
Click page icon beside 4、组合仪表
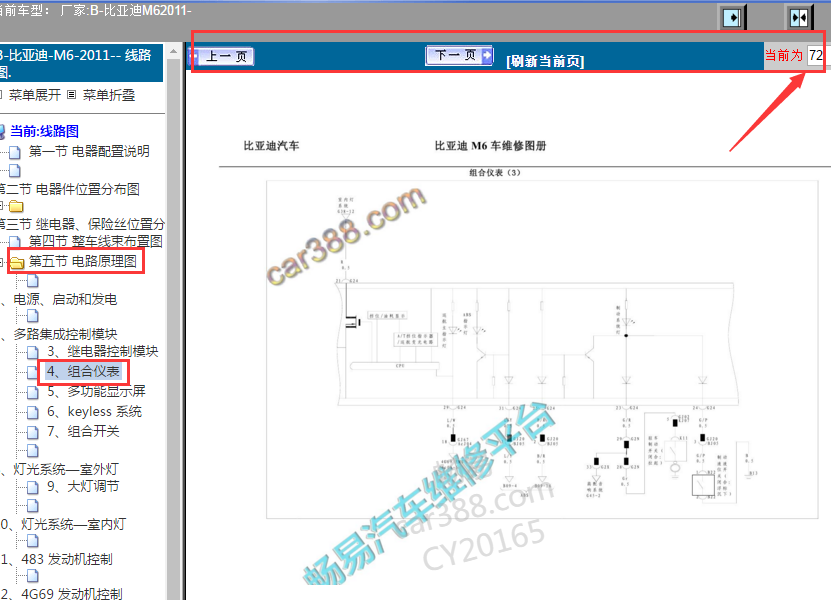(x=33, y=372)
